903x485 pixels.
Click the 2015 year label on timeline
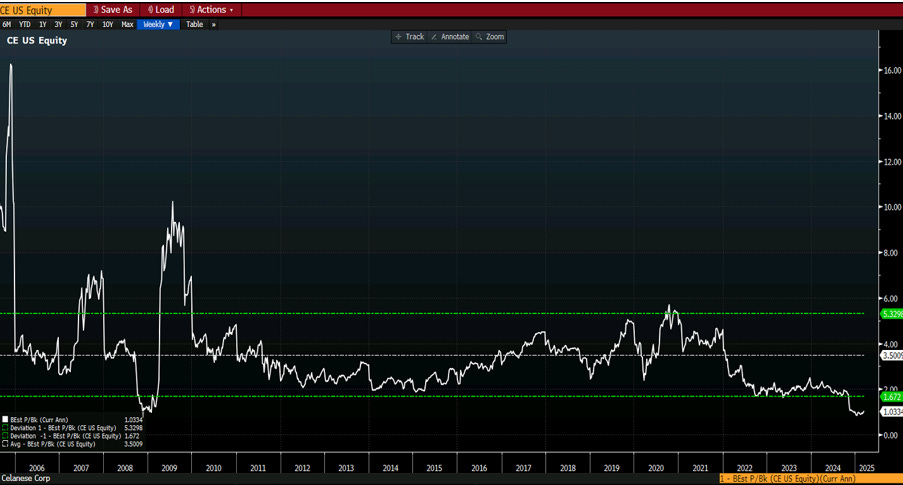434,468
